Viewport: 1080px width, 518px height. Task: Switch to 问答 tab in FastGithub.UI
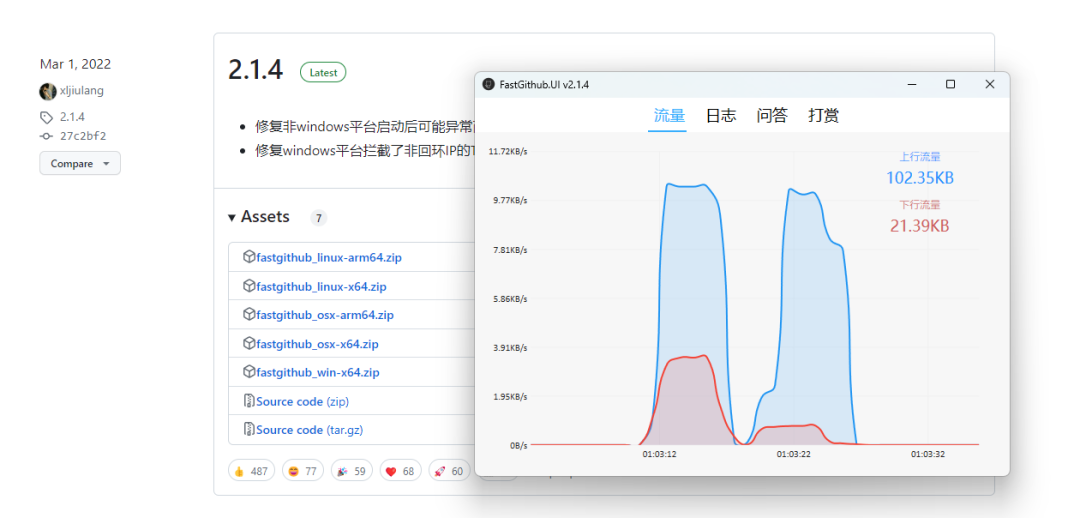click(772, 116)
